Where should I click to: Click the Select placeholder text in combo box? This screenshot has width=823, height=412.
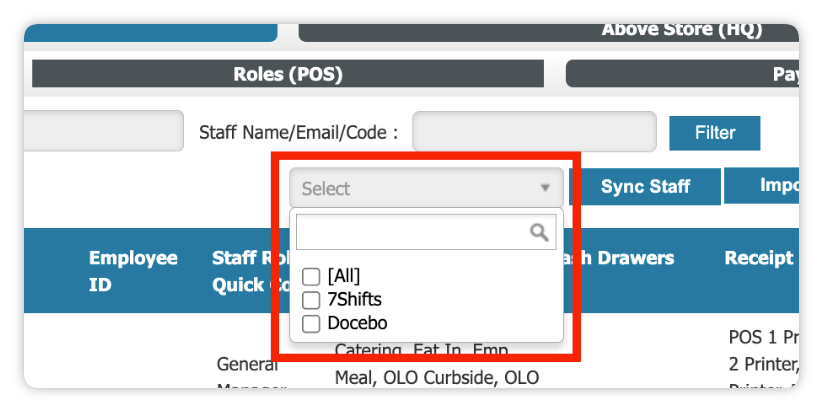[326, 188]
